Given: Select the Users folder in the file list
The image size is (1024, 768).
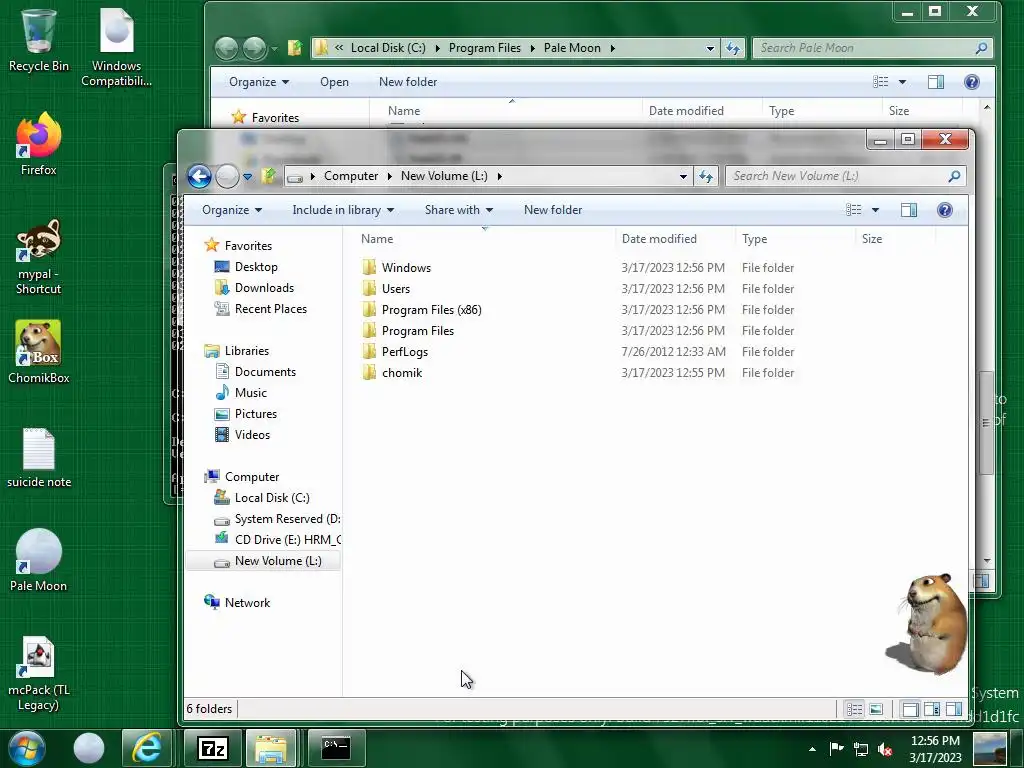Looking at the screenshot, I should point(396,288).
